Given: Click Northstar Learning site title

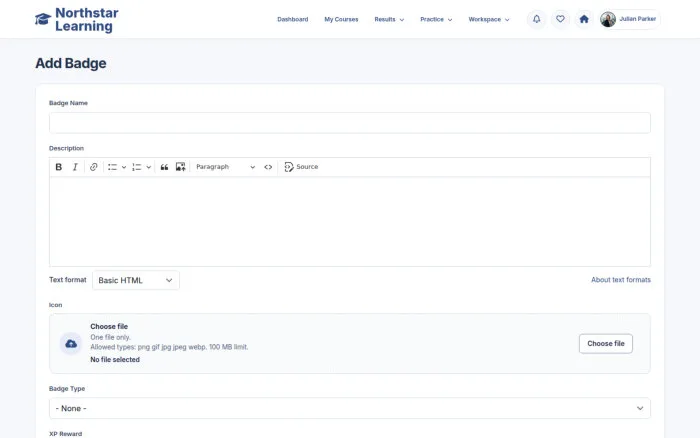Looking at the screenshot, I should coord(87,20).
